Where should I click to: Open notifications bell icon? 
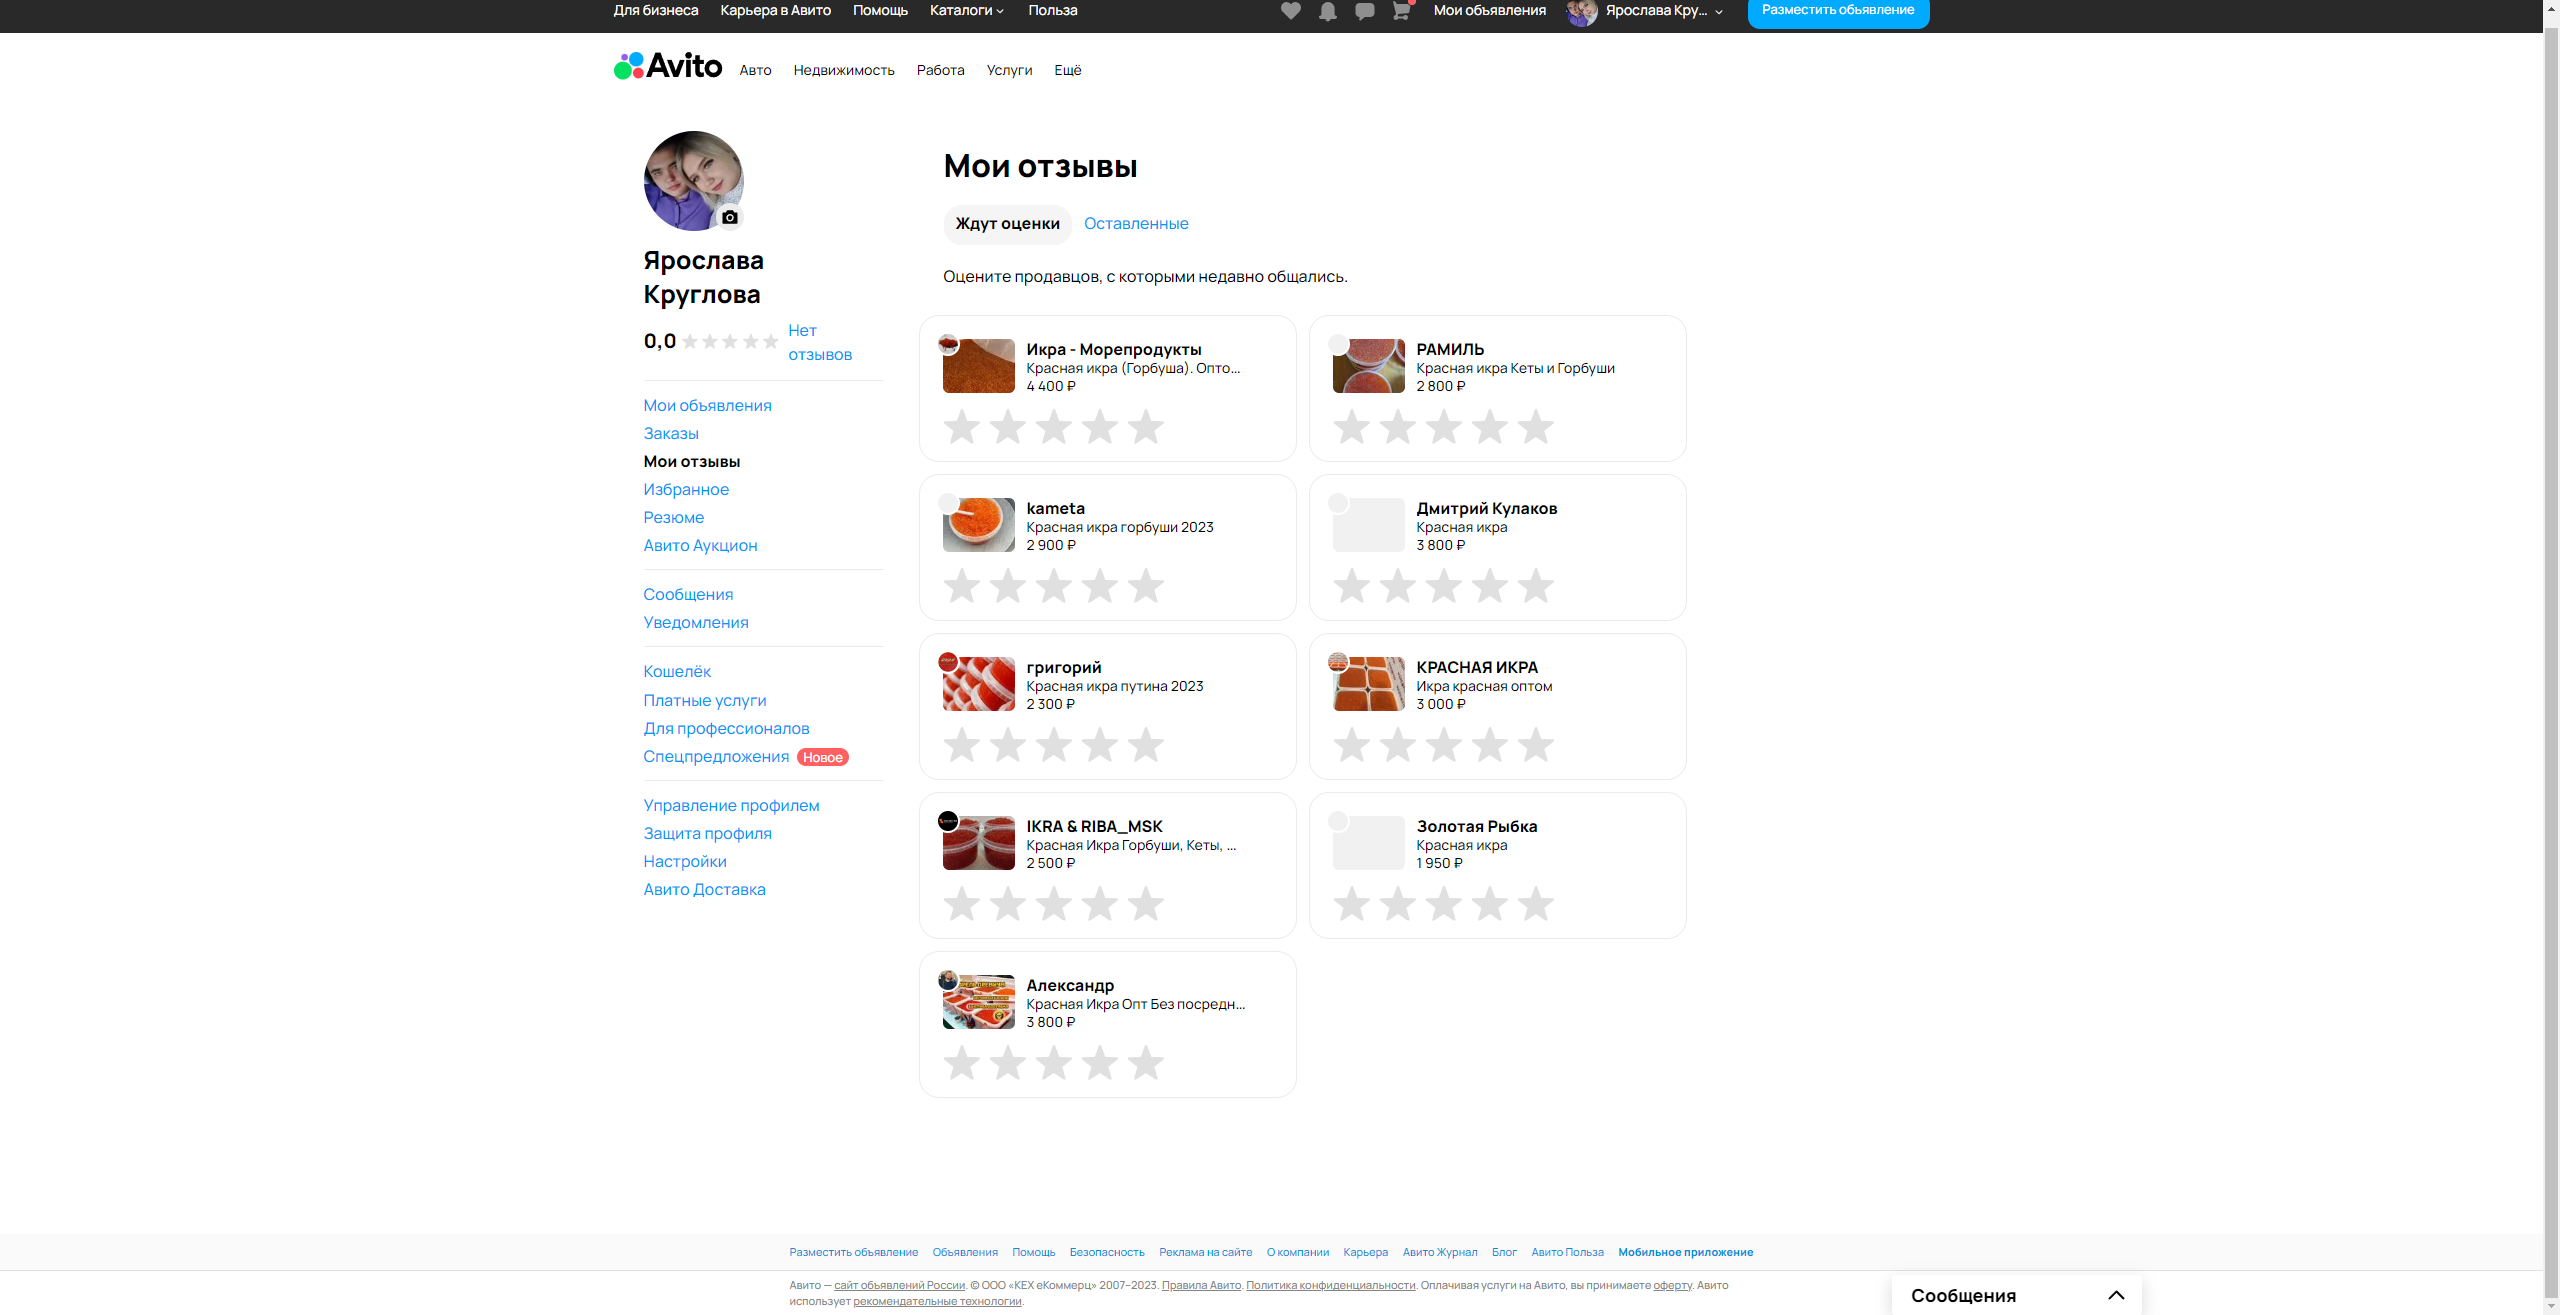1328,11
